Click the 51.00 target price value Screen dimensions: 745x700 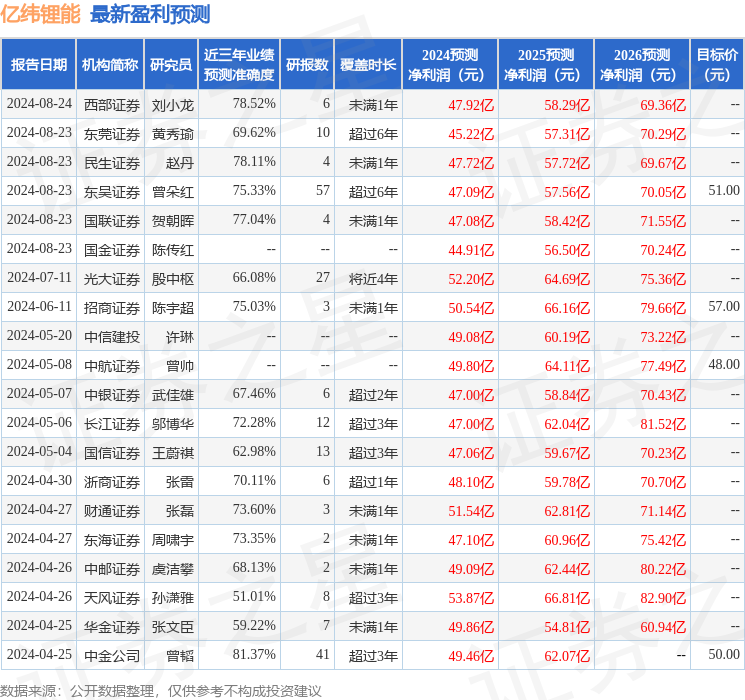click(x=724, y=190)
